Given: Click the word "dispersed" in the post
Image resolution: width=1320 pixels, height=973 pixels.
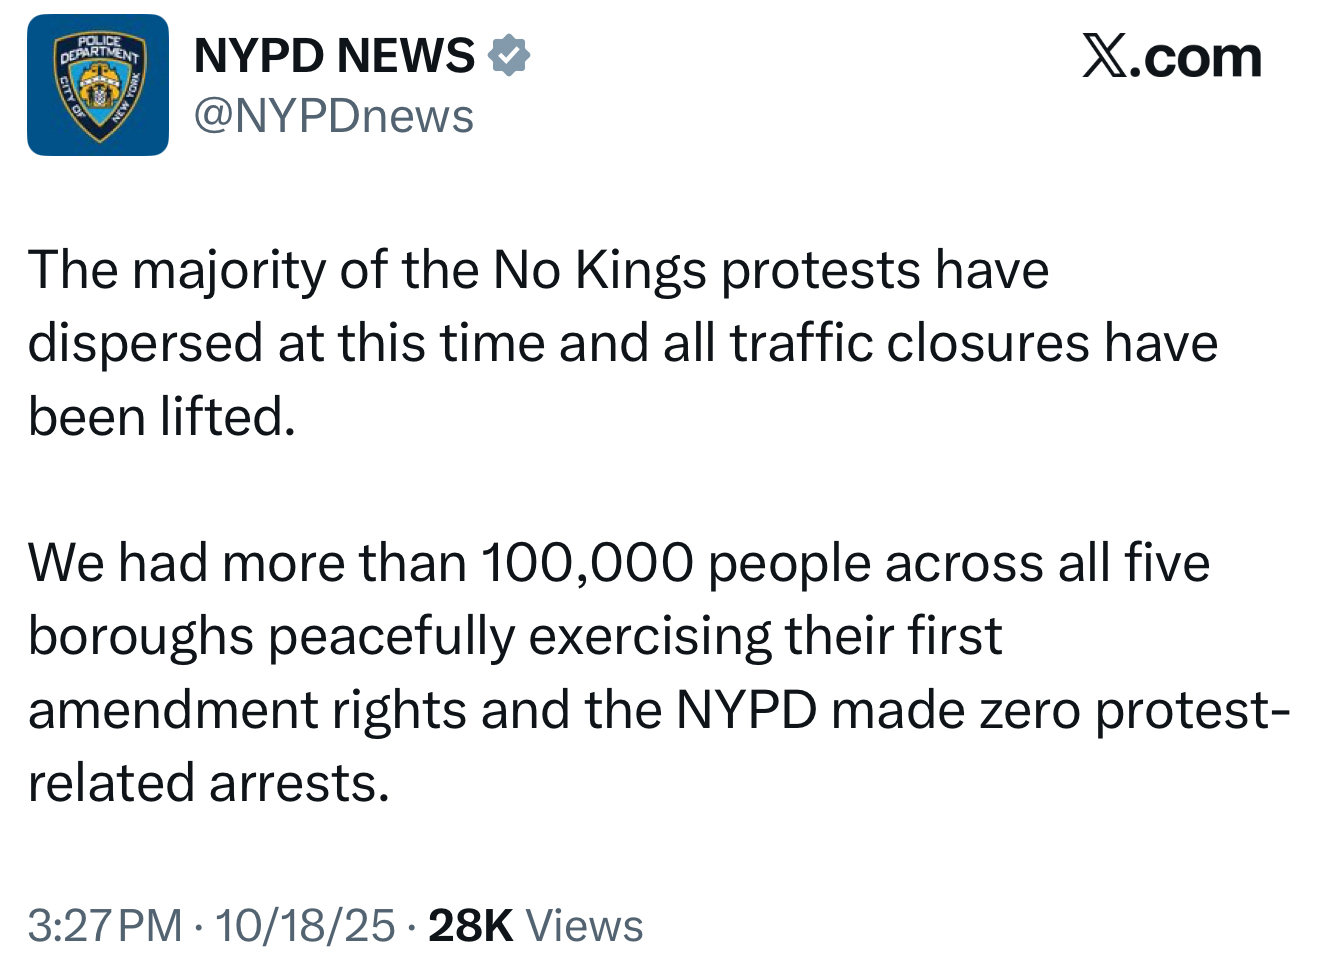Looking at the screenshot, I should (145, 343).
